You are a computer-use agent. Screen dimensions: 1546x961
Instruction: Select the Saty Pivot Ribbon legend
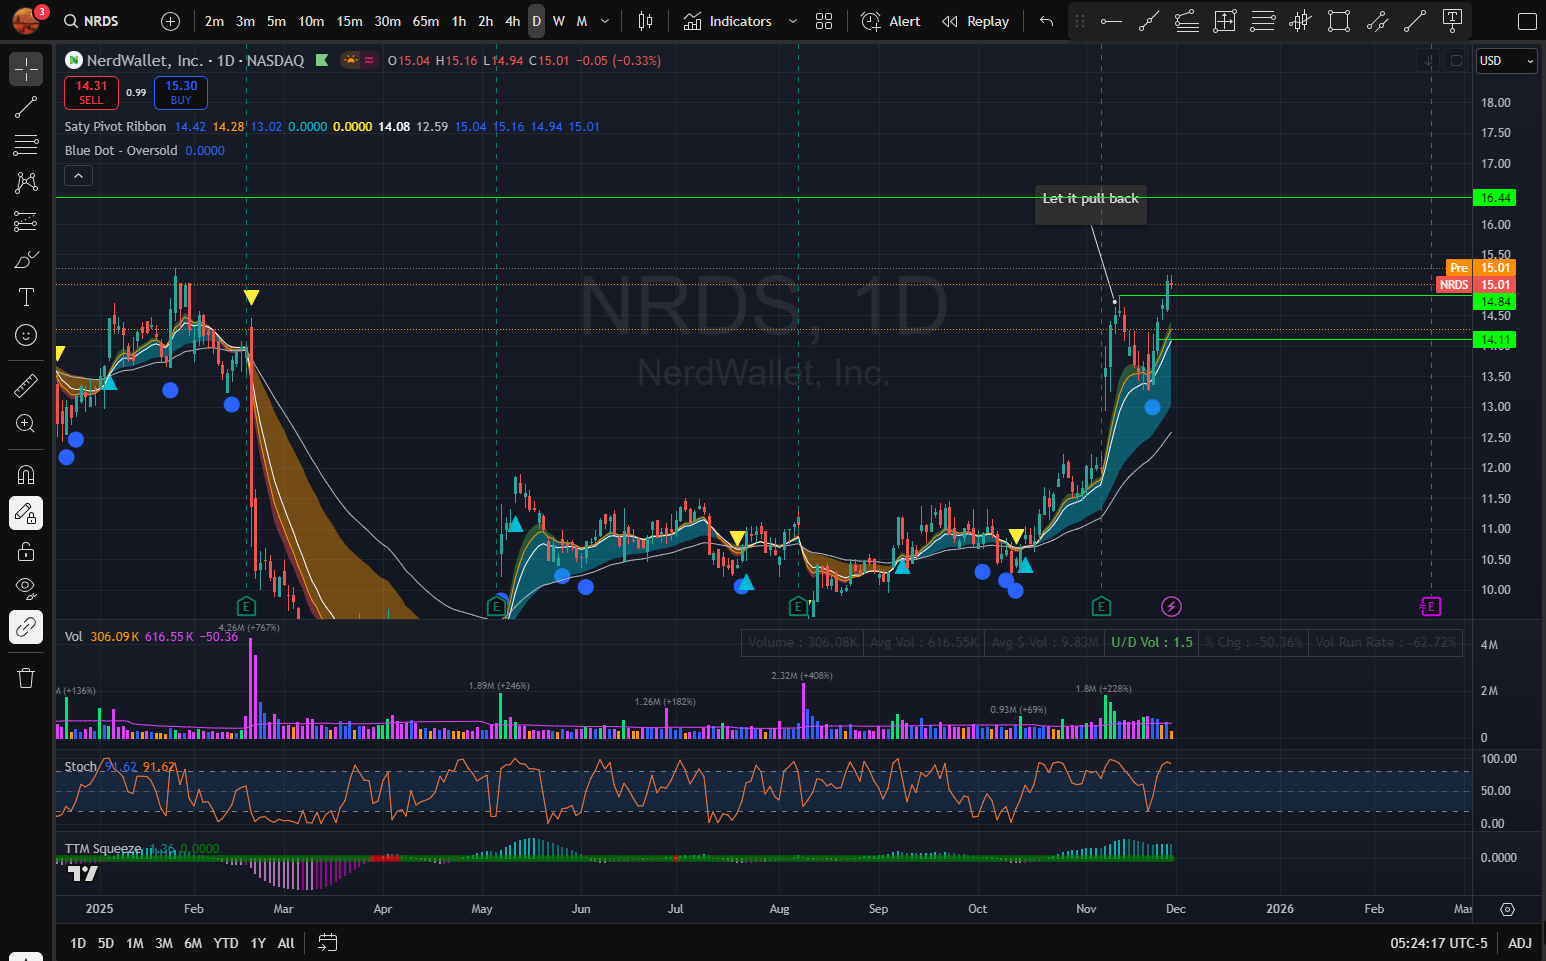[115, 127]
